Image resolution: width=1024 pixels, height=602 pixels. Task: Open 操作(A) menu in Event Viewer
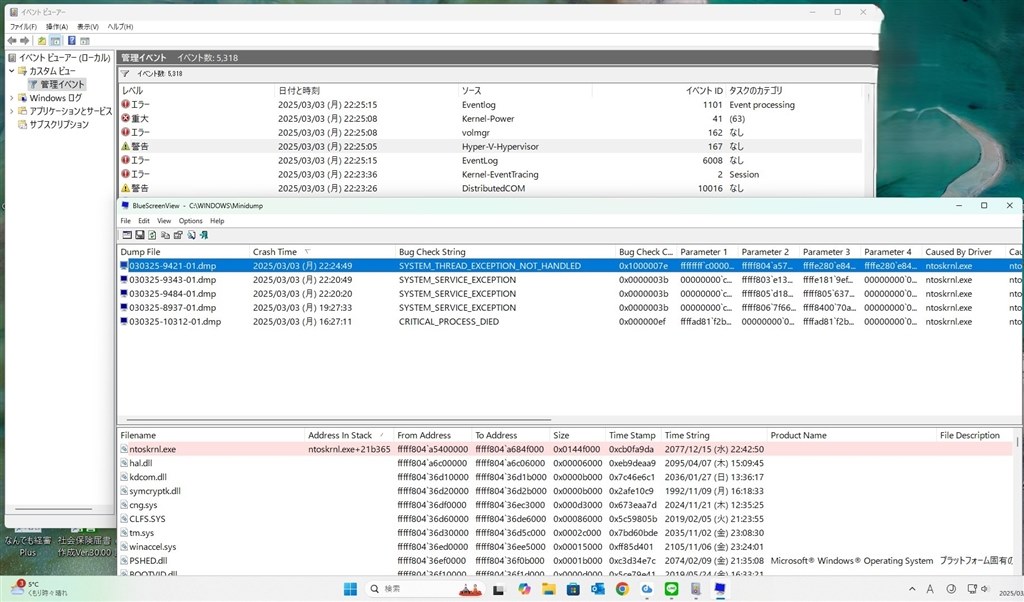[x=57, y=27]
